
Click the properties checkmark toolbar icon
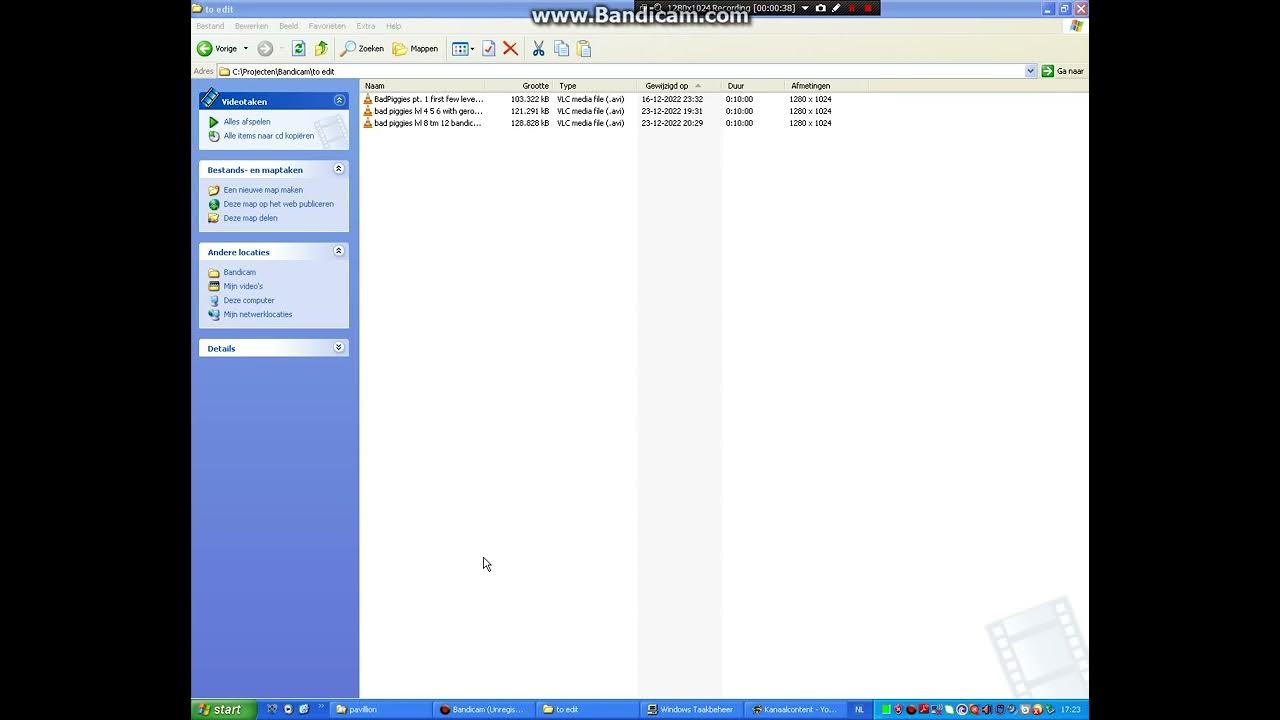(x=489, y=48)
